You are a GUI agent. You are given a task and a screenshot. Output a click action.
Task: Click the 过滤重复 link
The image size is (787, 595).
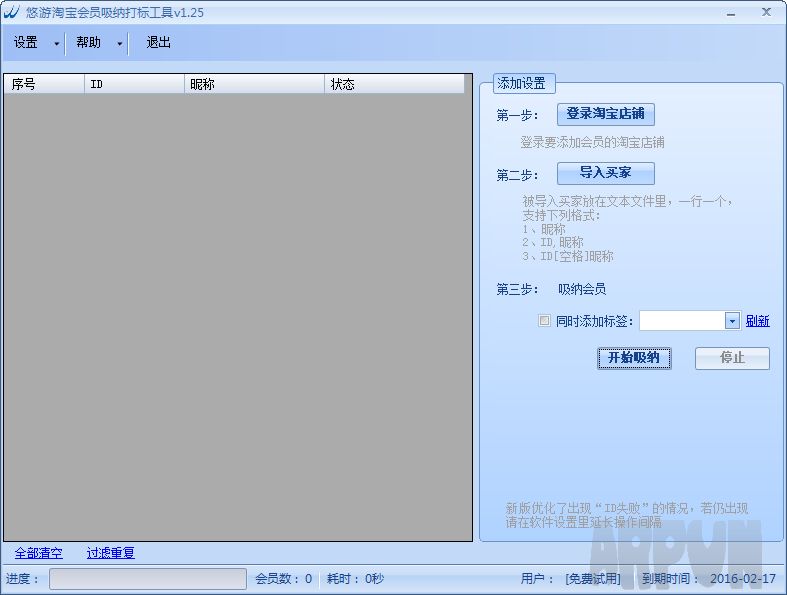(110, 553)
